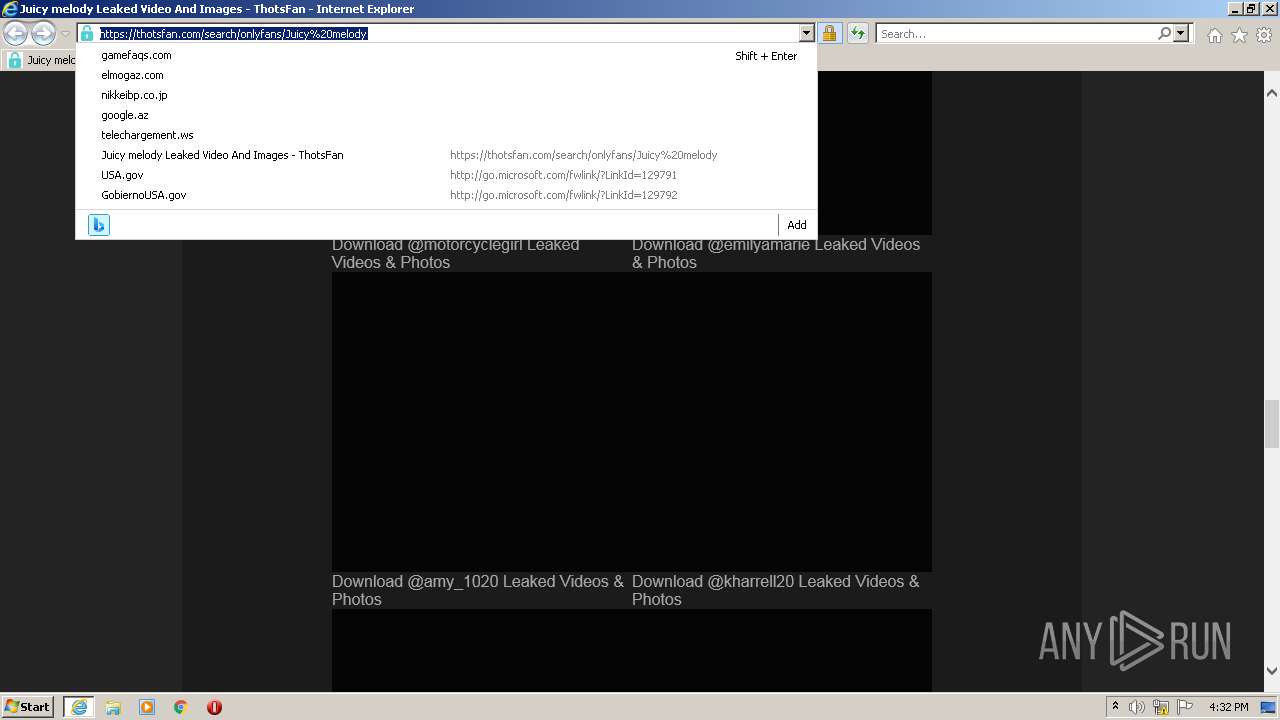Open Google Chrome taskbar icon
This screenshot has height=720, width=1280.
(x=181, y=707)
